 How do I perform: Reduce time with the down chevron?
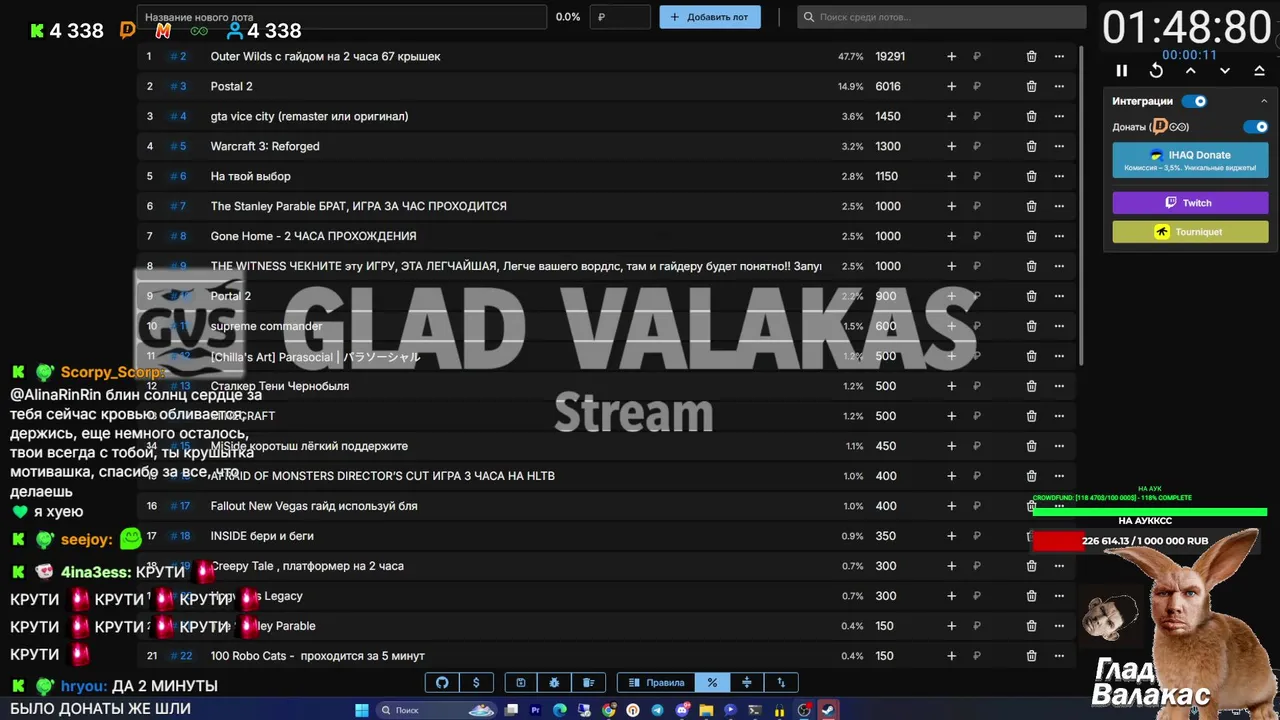(x=1225, y=71)
